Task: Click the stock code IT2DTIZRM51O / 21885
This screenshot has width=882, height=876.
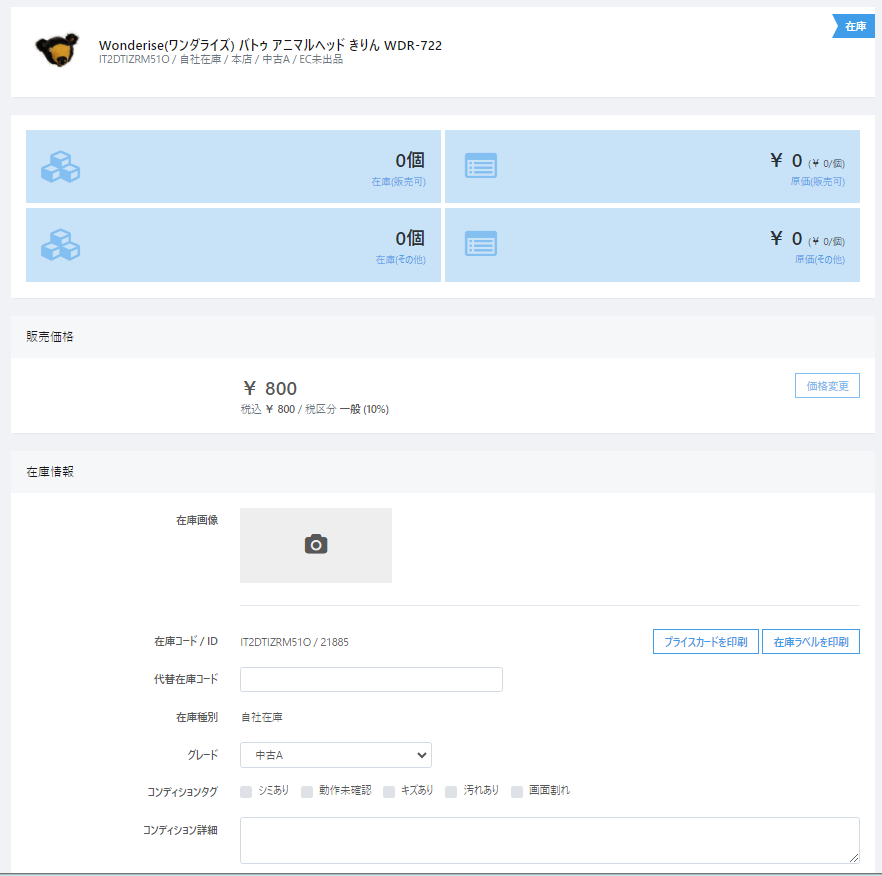Action: [294, 642]
